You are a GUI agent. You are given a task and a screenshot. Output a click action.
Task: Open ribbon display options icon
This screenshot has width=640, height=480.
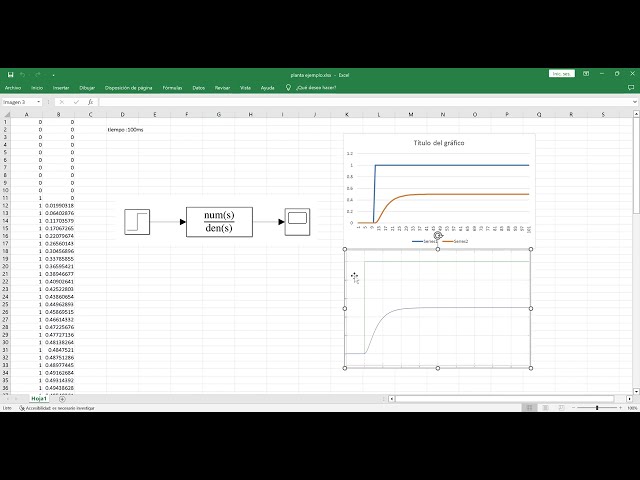(586, 74)
